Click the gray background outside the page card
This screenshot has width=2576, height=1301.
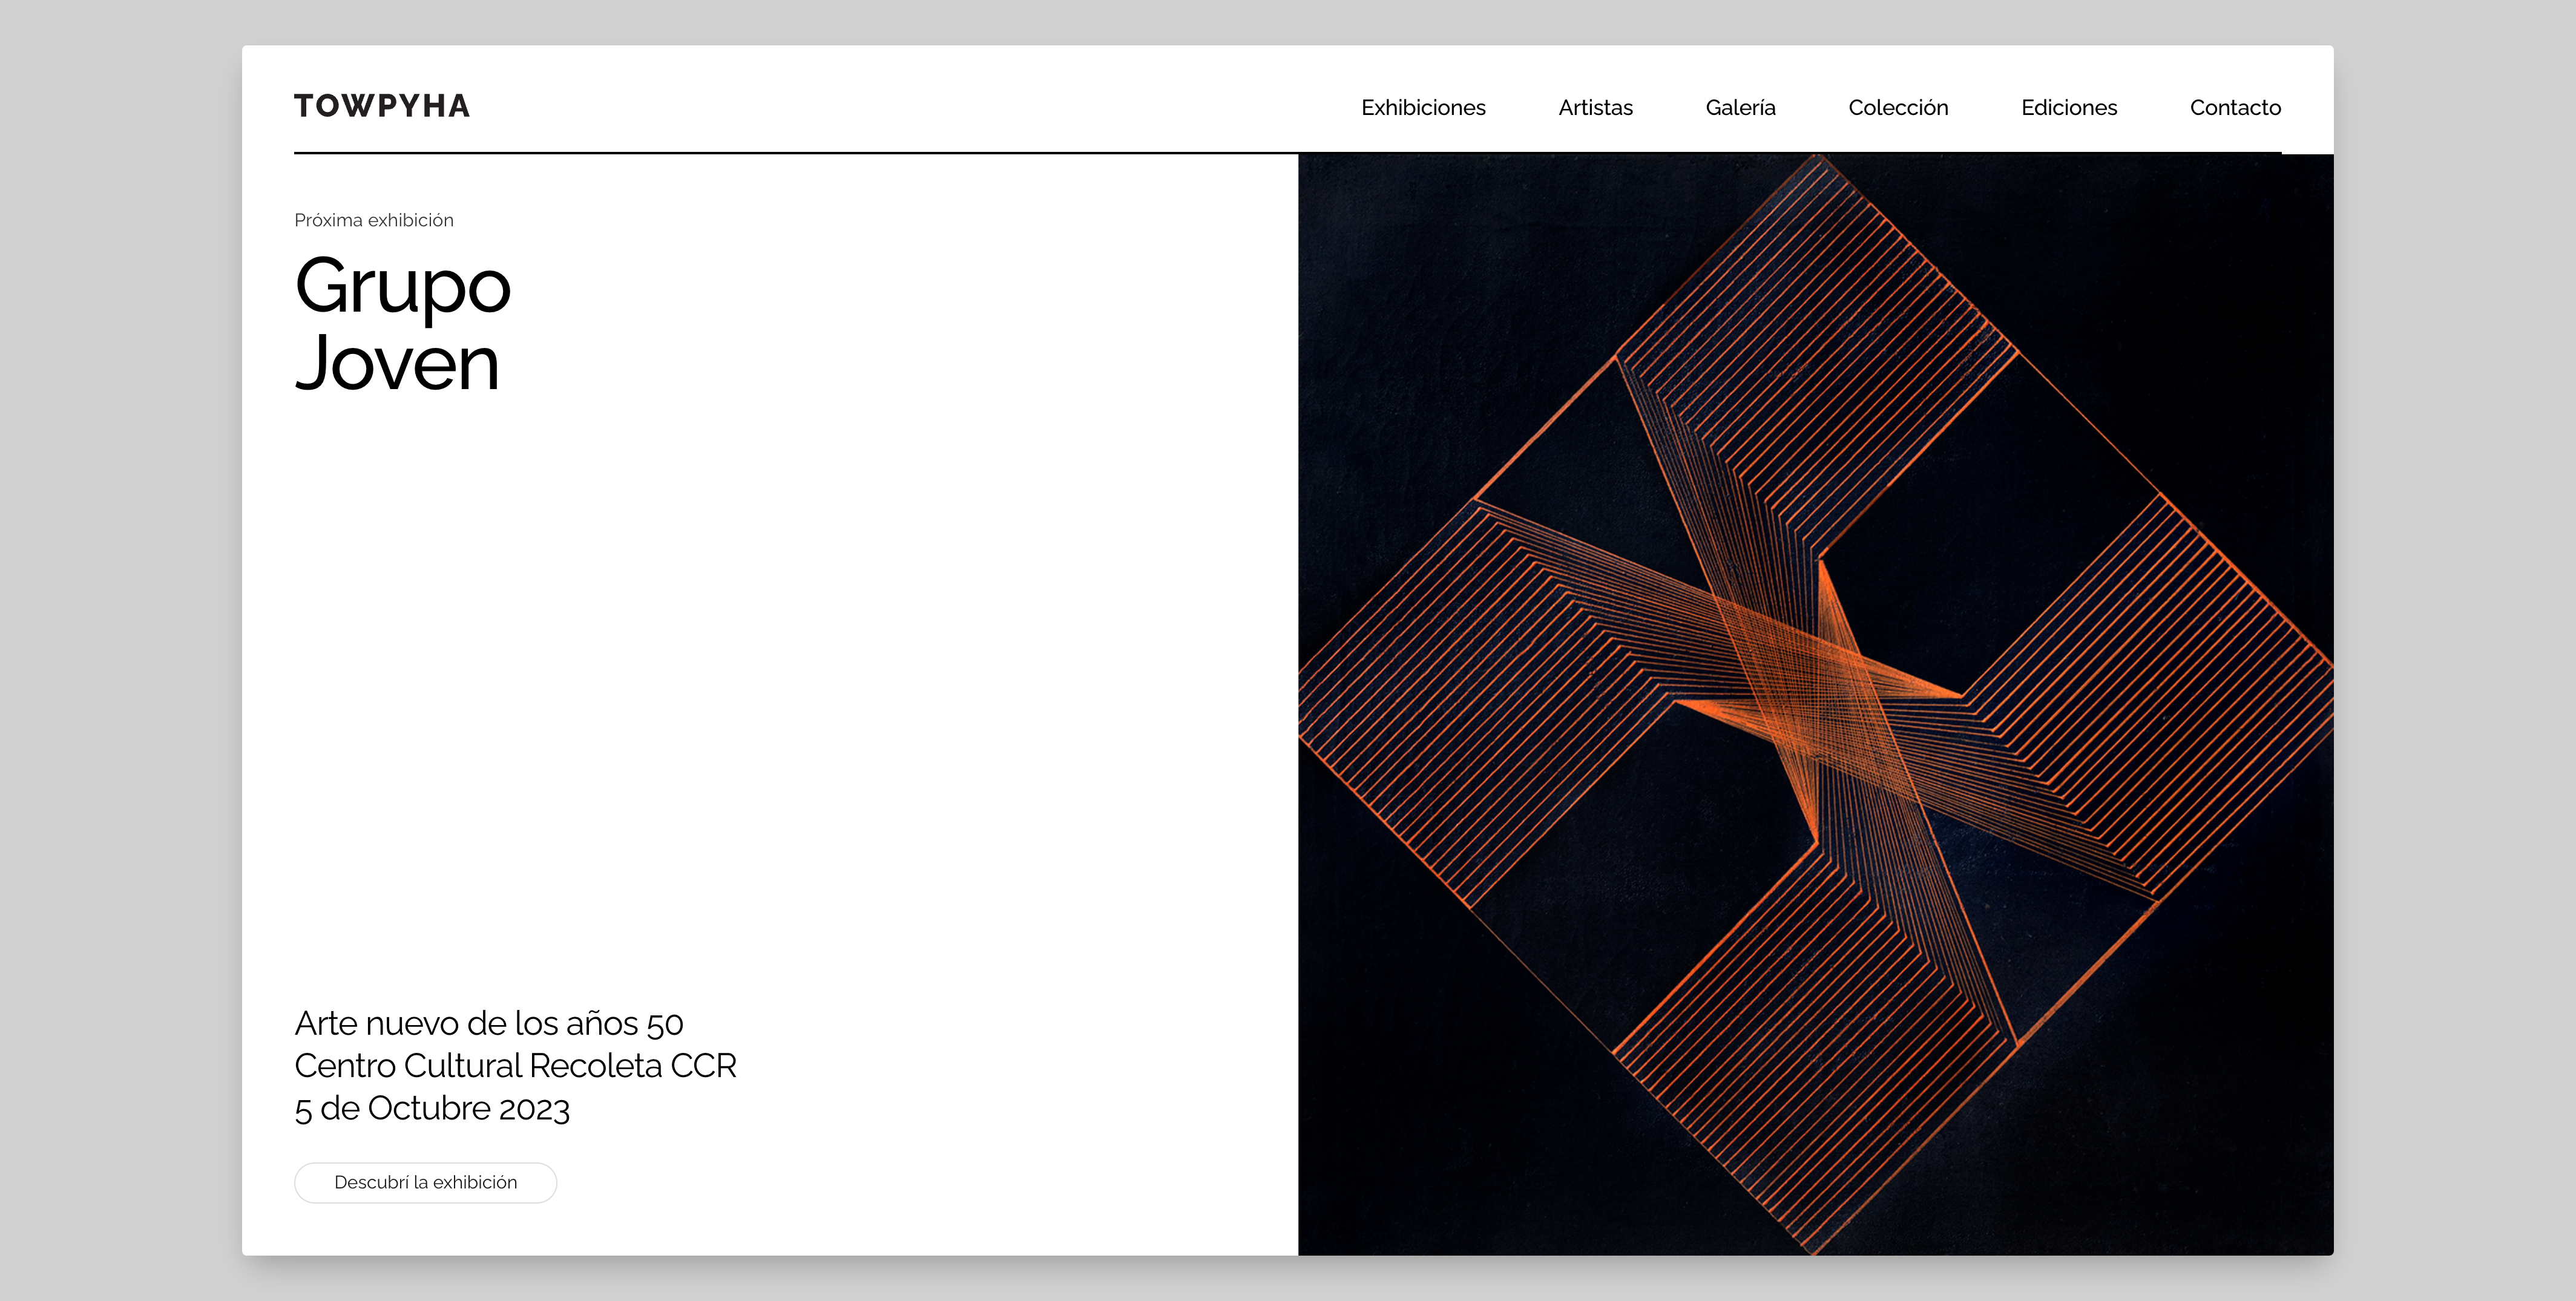[120, 650]
